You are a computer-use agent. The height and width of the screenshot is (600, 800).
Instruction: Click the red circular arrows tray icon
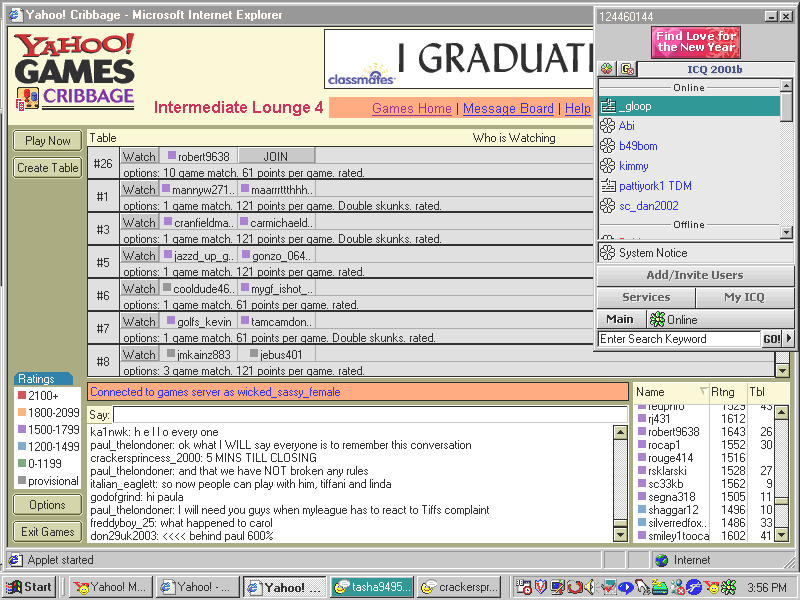pos(574,587)
